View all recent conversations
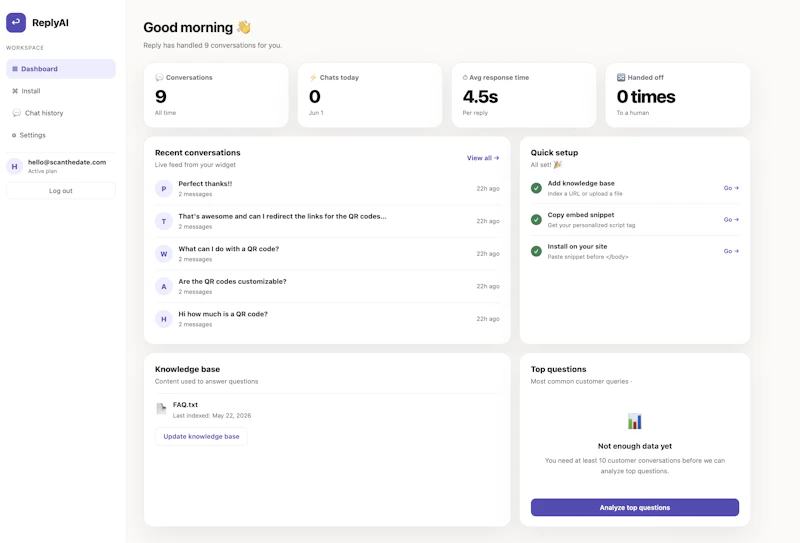 (483, 158)
